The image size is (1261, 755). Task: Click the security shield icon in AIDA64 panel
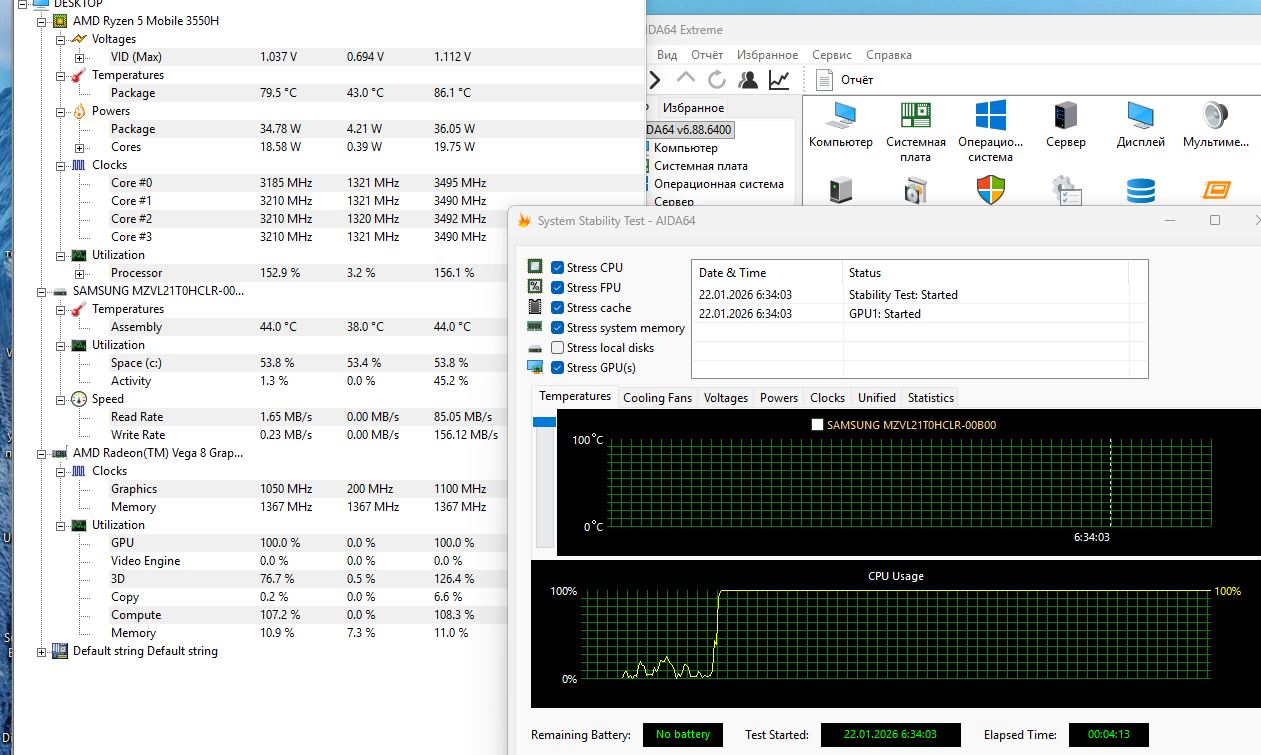coord(990,190)
